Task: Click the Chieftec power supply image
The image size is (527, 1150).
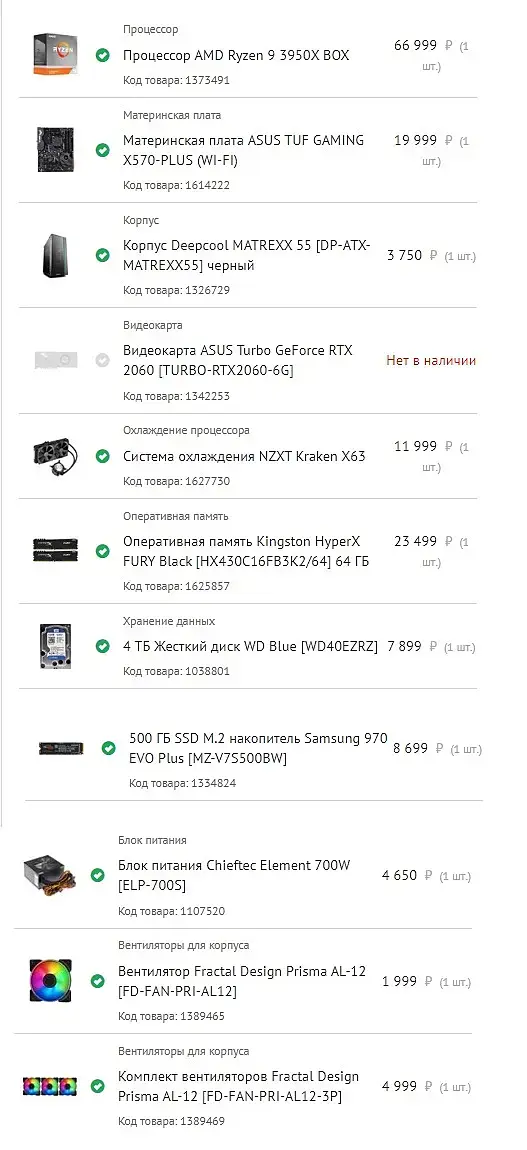Action: pos(51,874)
